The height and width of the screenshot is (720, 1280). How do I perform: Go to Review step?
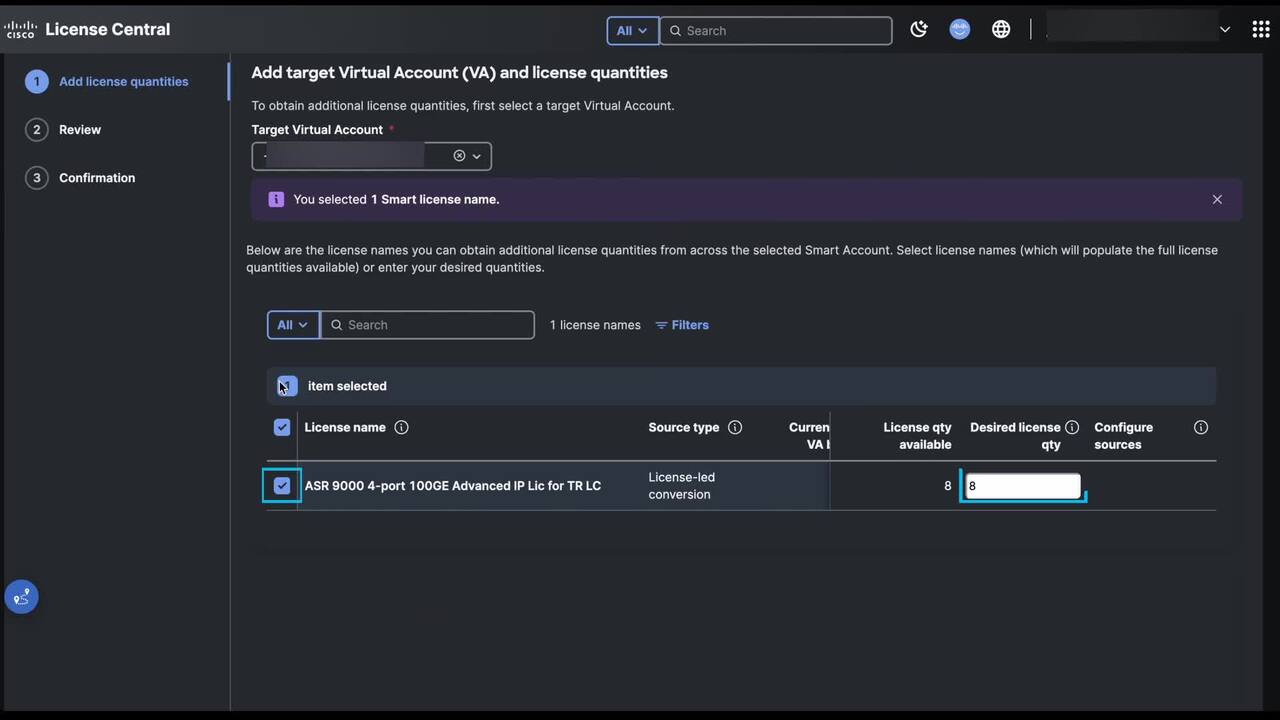point(64,129)
